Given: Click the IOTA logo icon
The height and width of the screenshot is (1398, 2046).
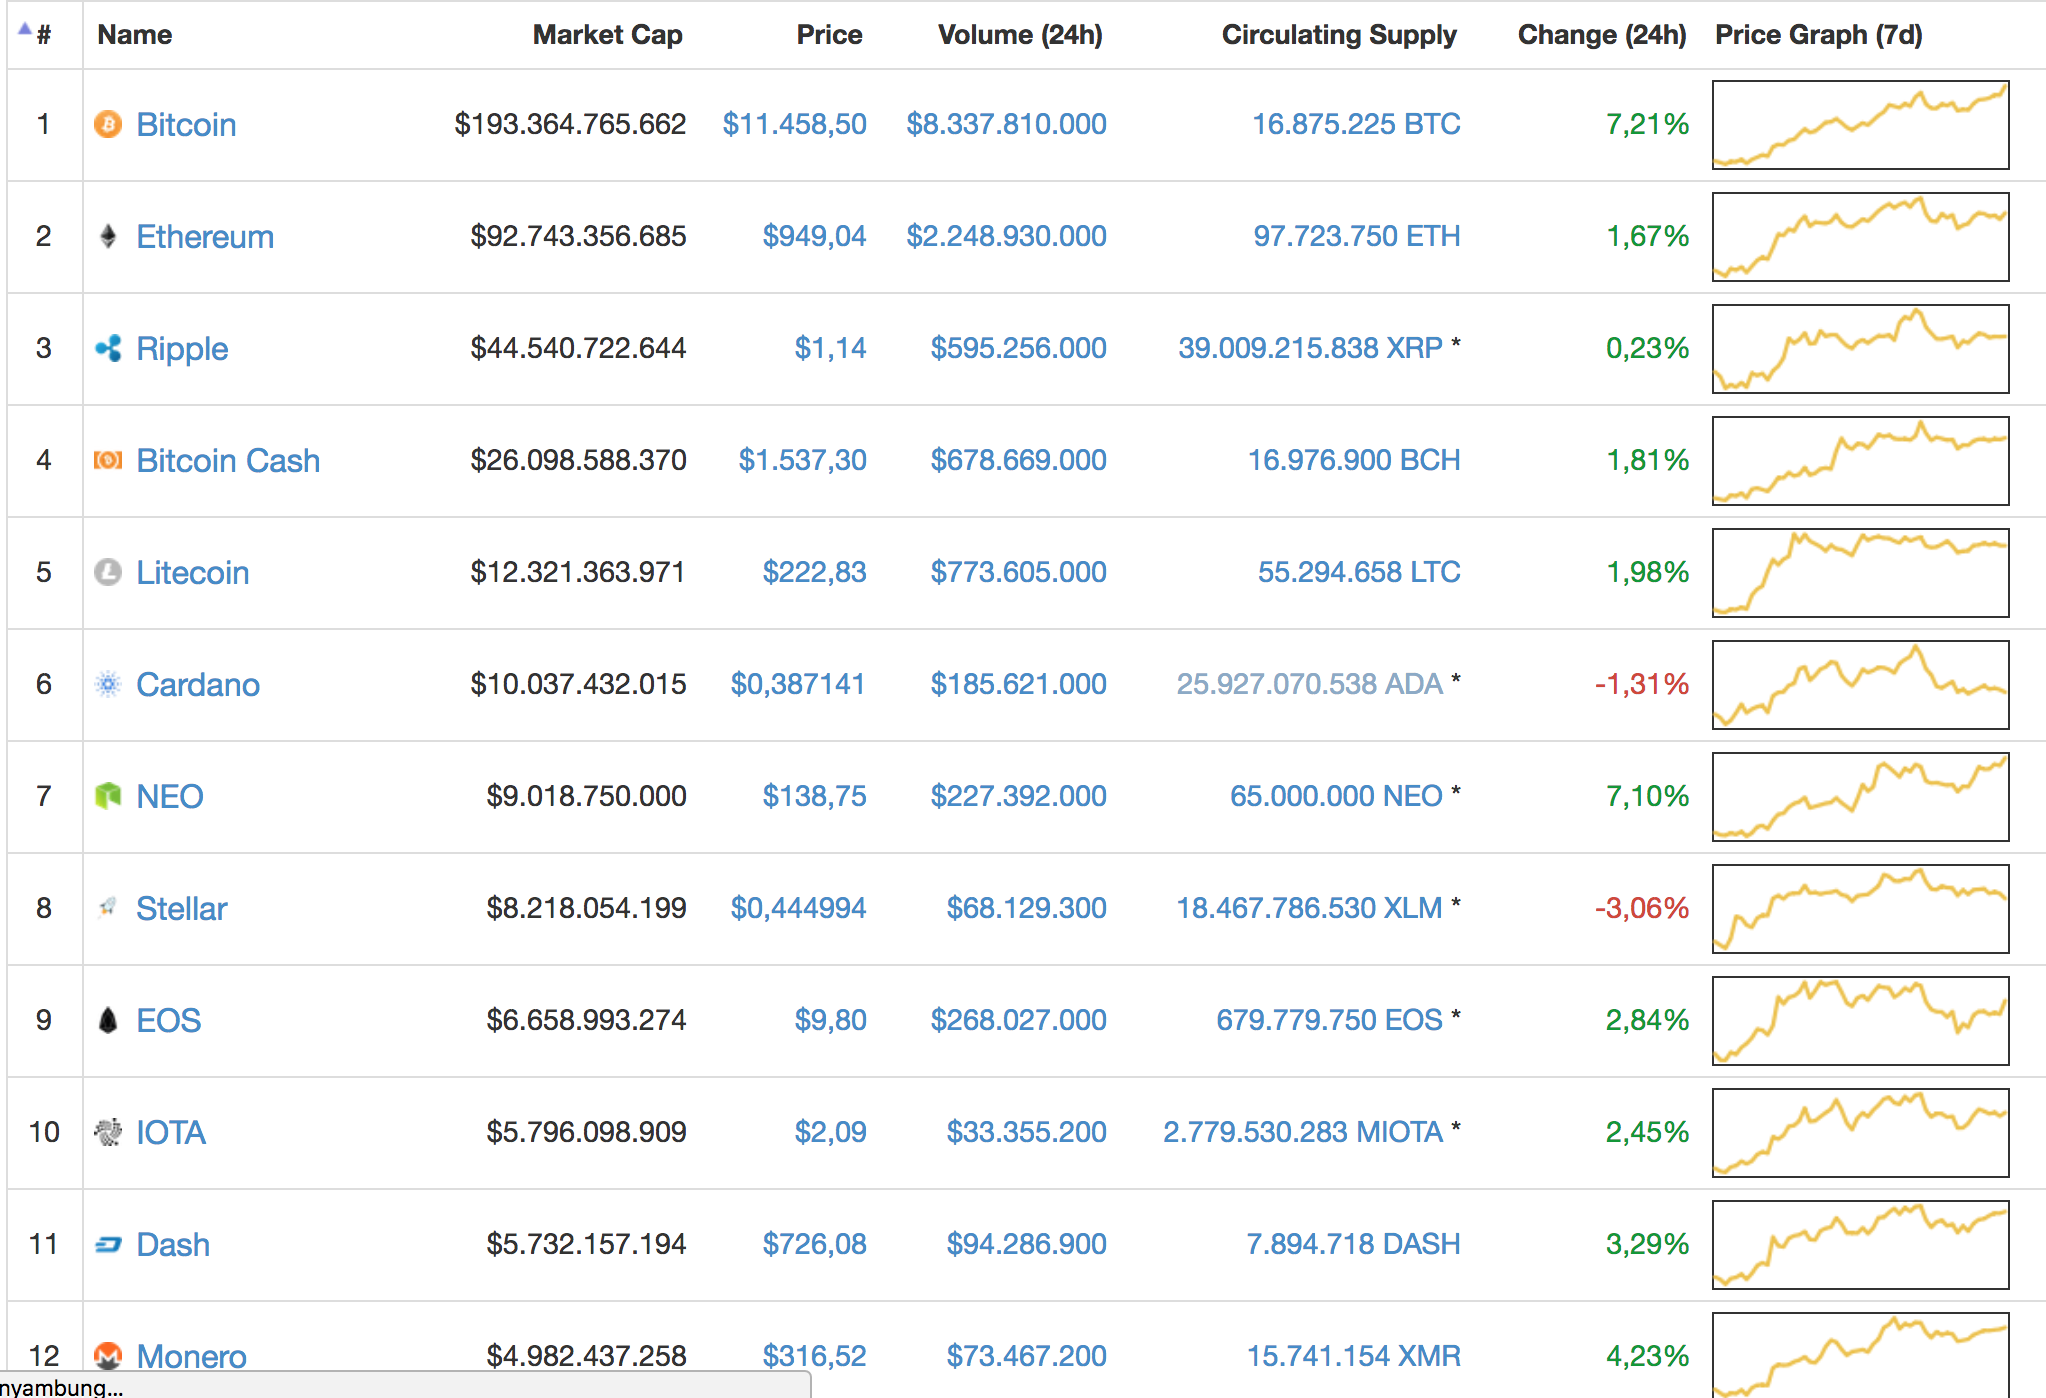Looking at the screenshot, I should click(x=108, y=1132).
